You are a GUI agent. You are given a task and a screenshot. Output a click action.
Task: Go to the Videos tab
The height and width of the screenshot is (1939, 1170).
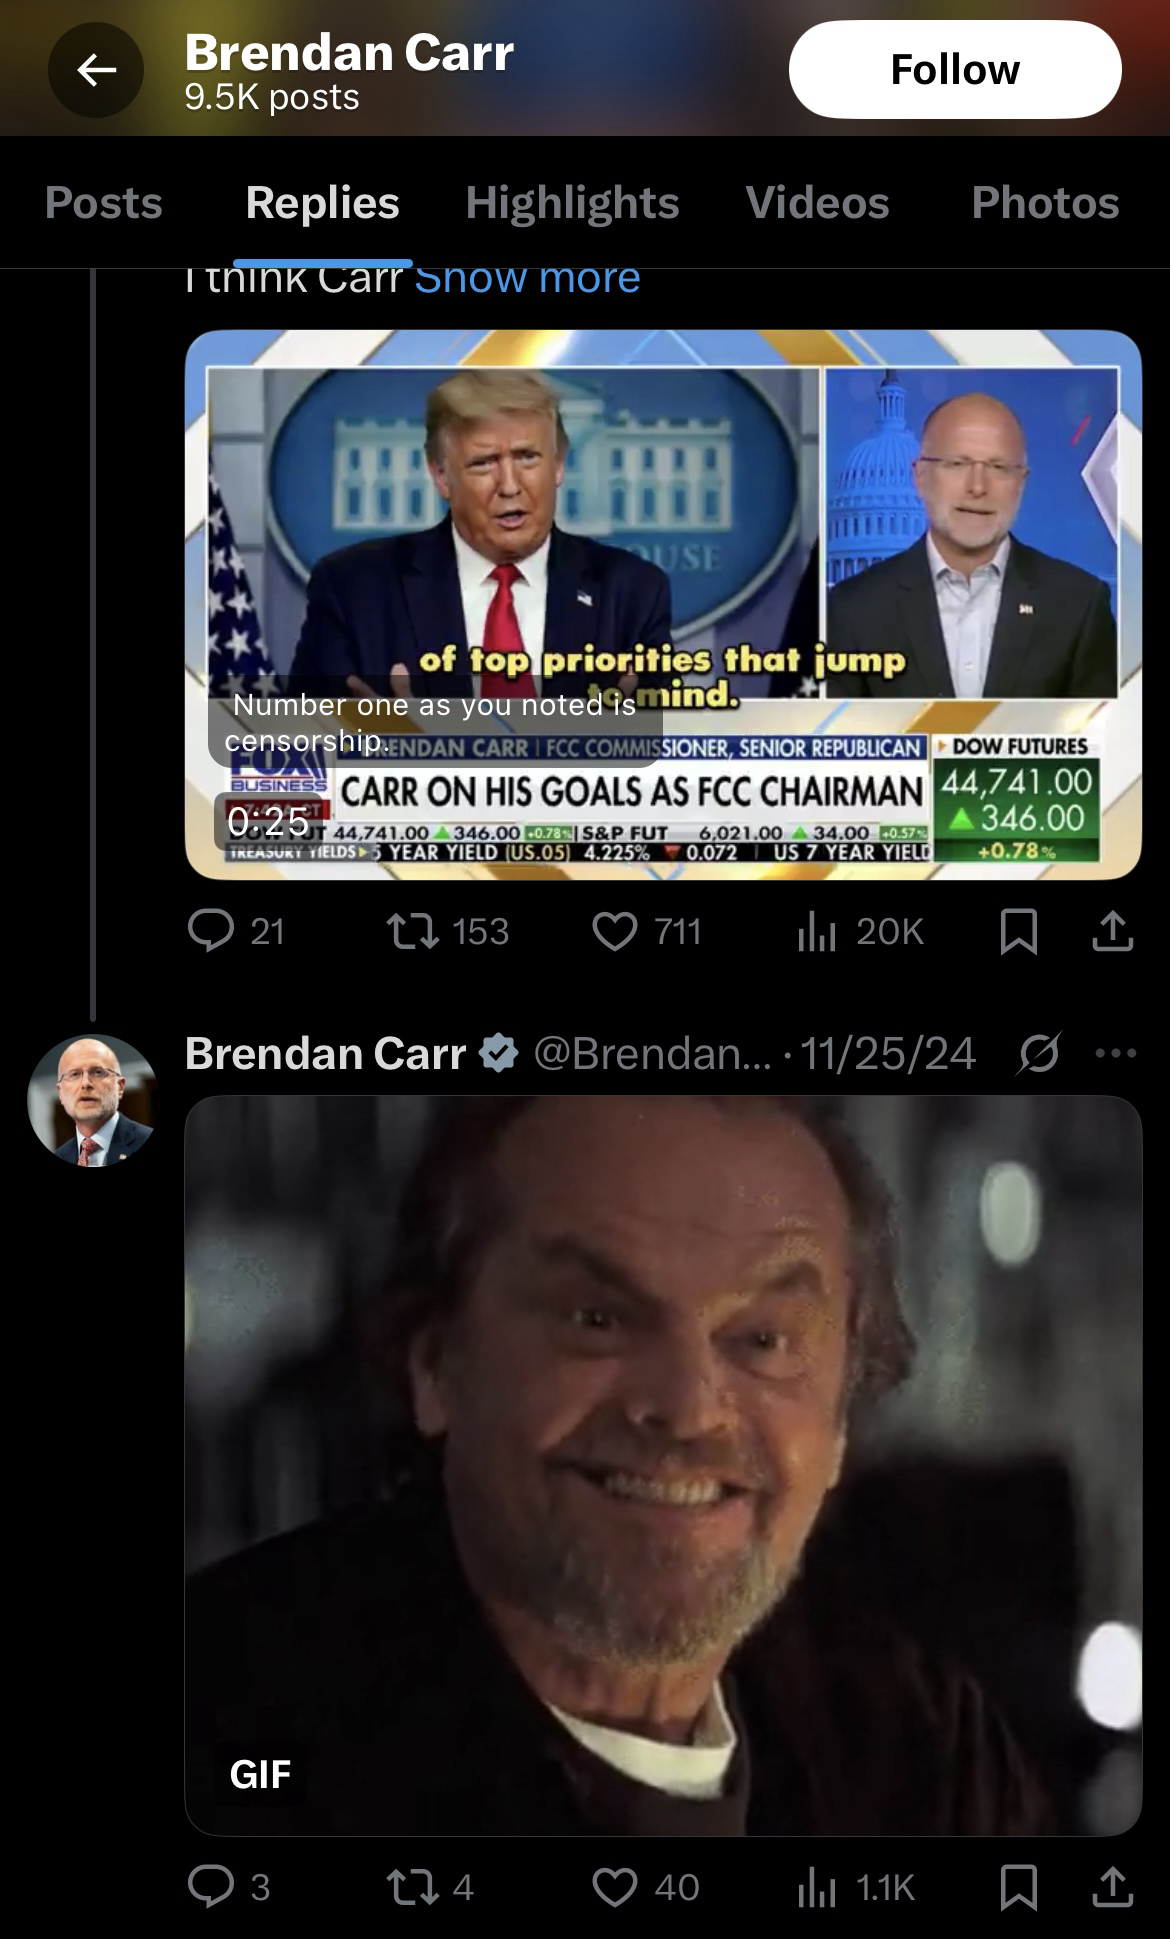coord(817,203)
